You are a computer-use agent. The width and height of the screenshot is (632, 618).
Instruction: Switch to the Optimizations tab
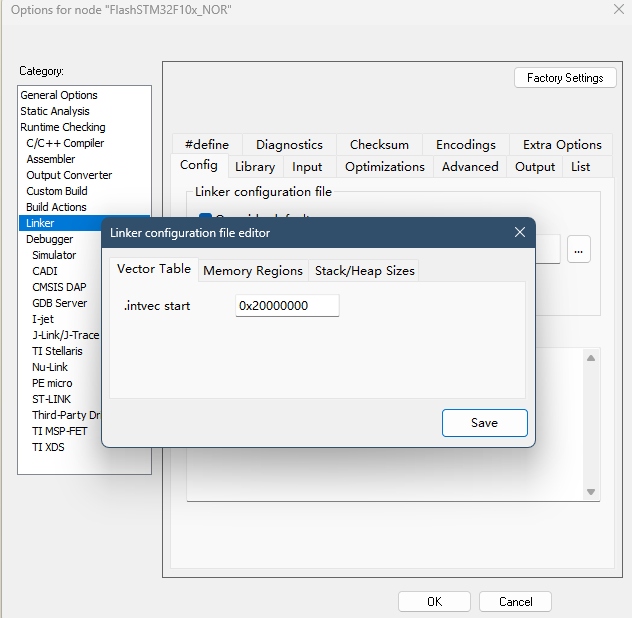[385, 167]
